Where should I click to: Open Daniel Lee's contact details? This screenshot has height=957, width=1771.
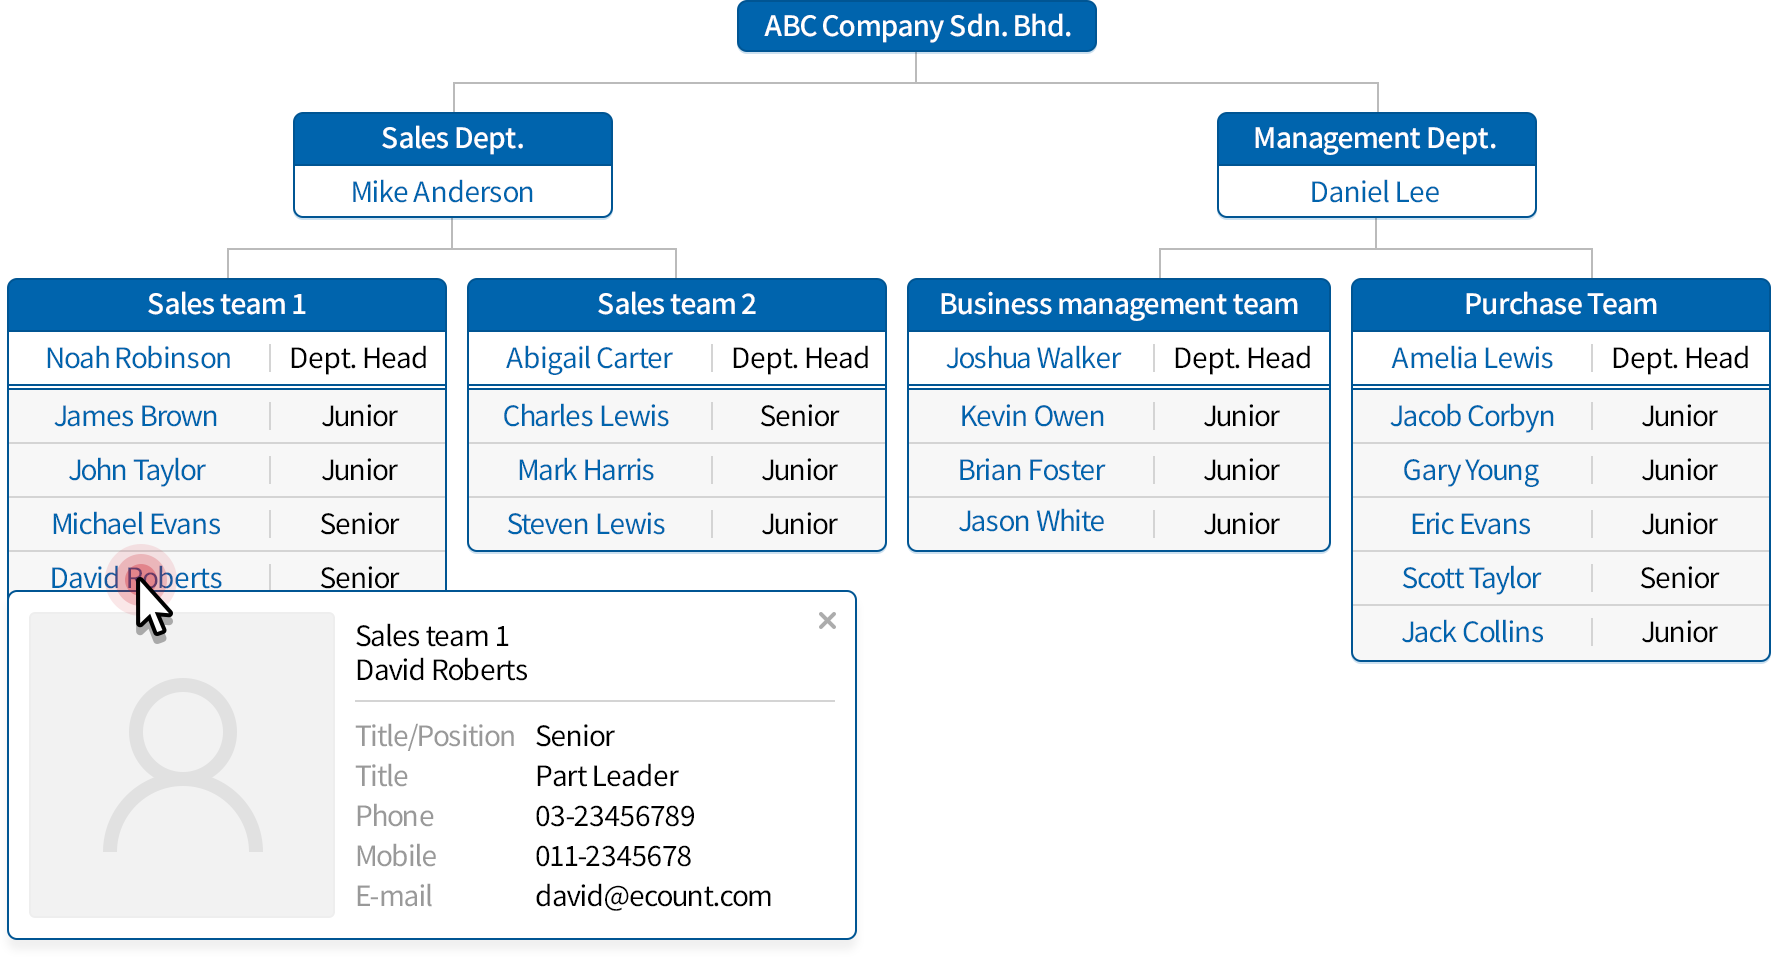click(x=1375, y=191)
